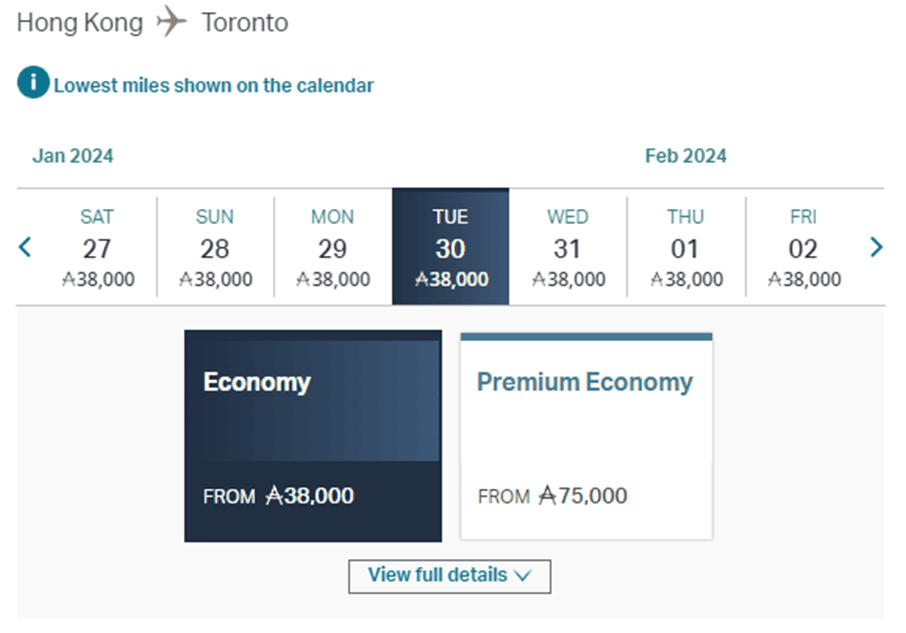Choose Thursday 01 February date

pyautogui.click(x=686, y=248)
